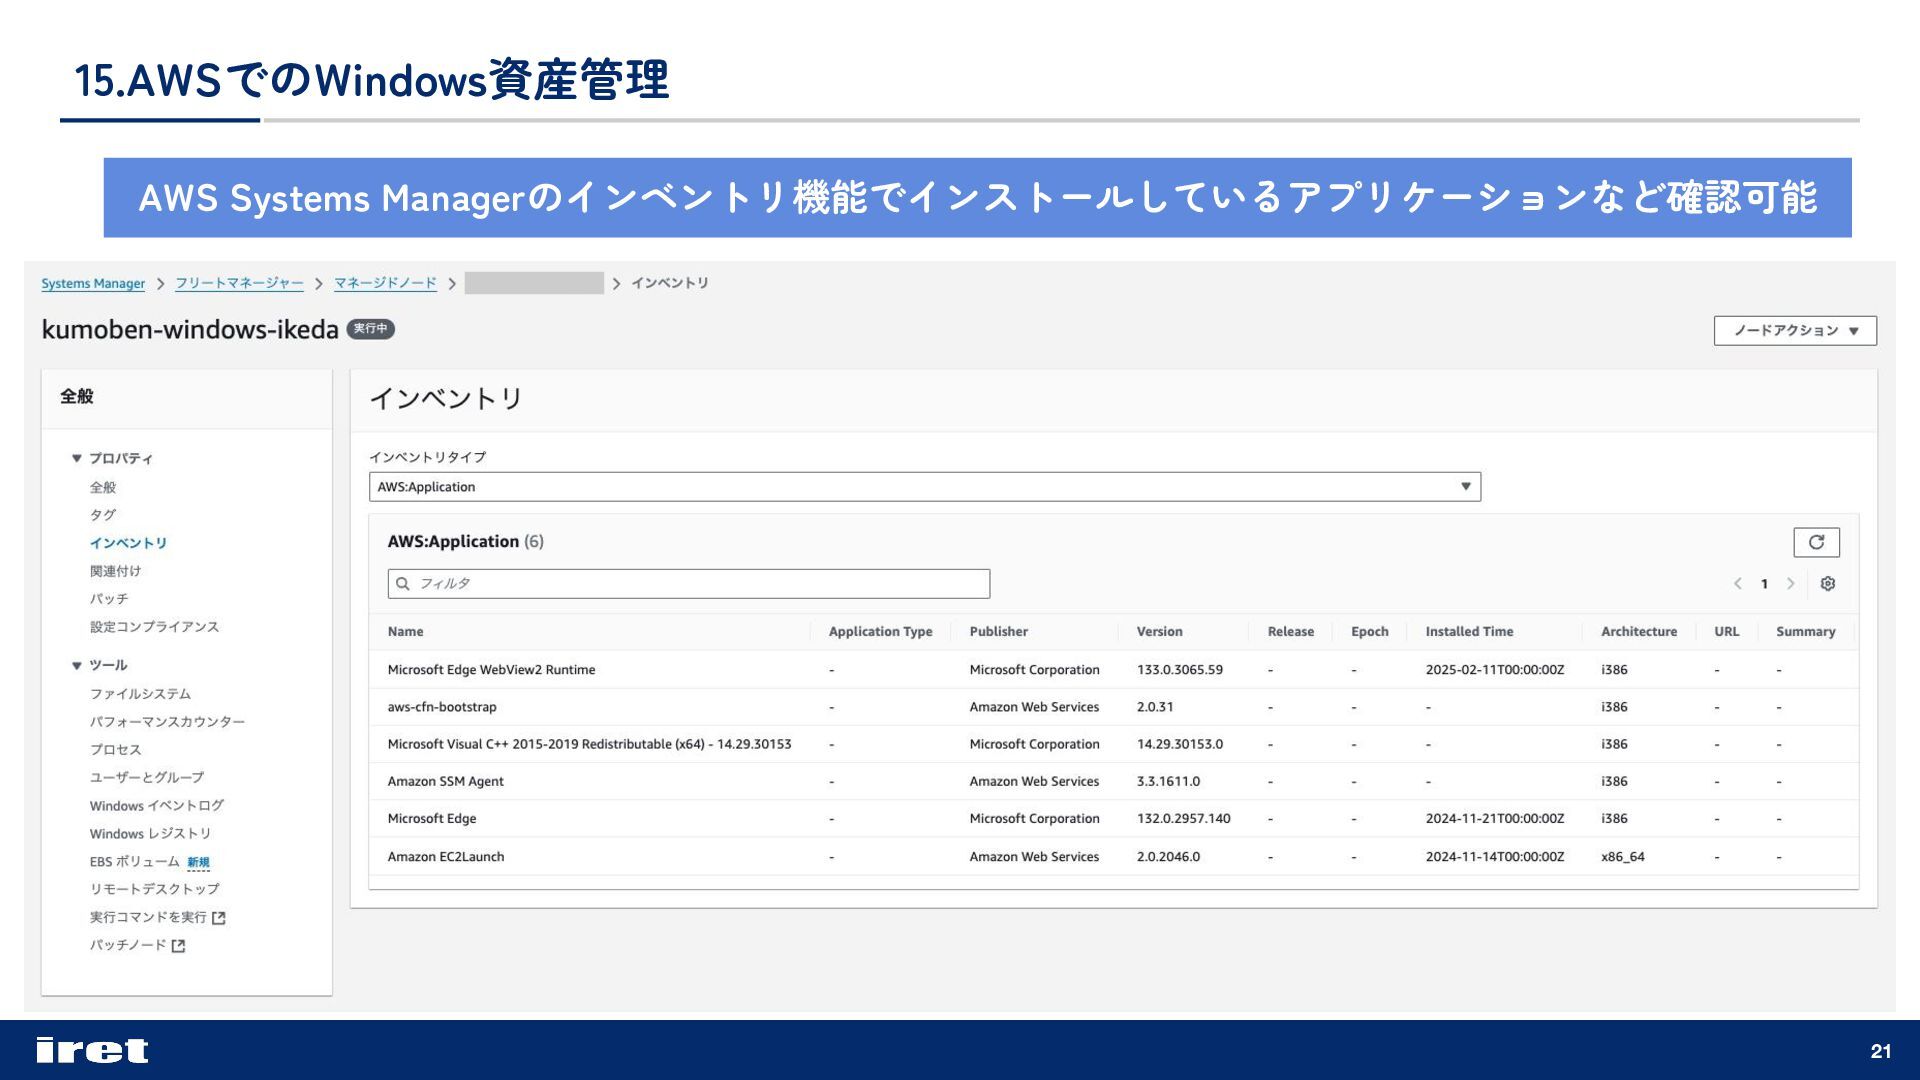
Task: Open パッチ in the sidebar
Action: click(109, 599)
